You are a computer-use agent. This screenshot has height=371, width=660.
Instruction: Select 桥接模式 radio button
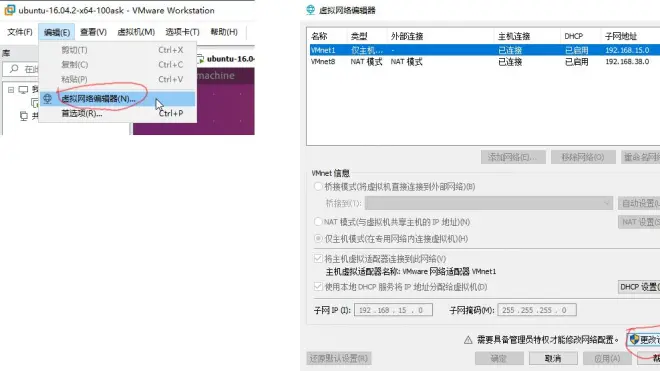click(x=318, y=187)
